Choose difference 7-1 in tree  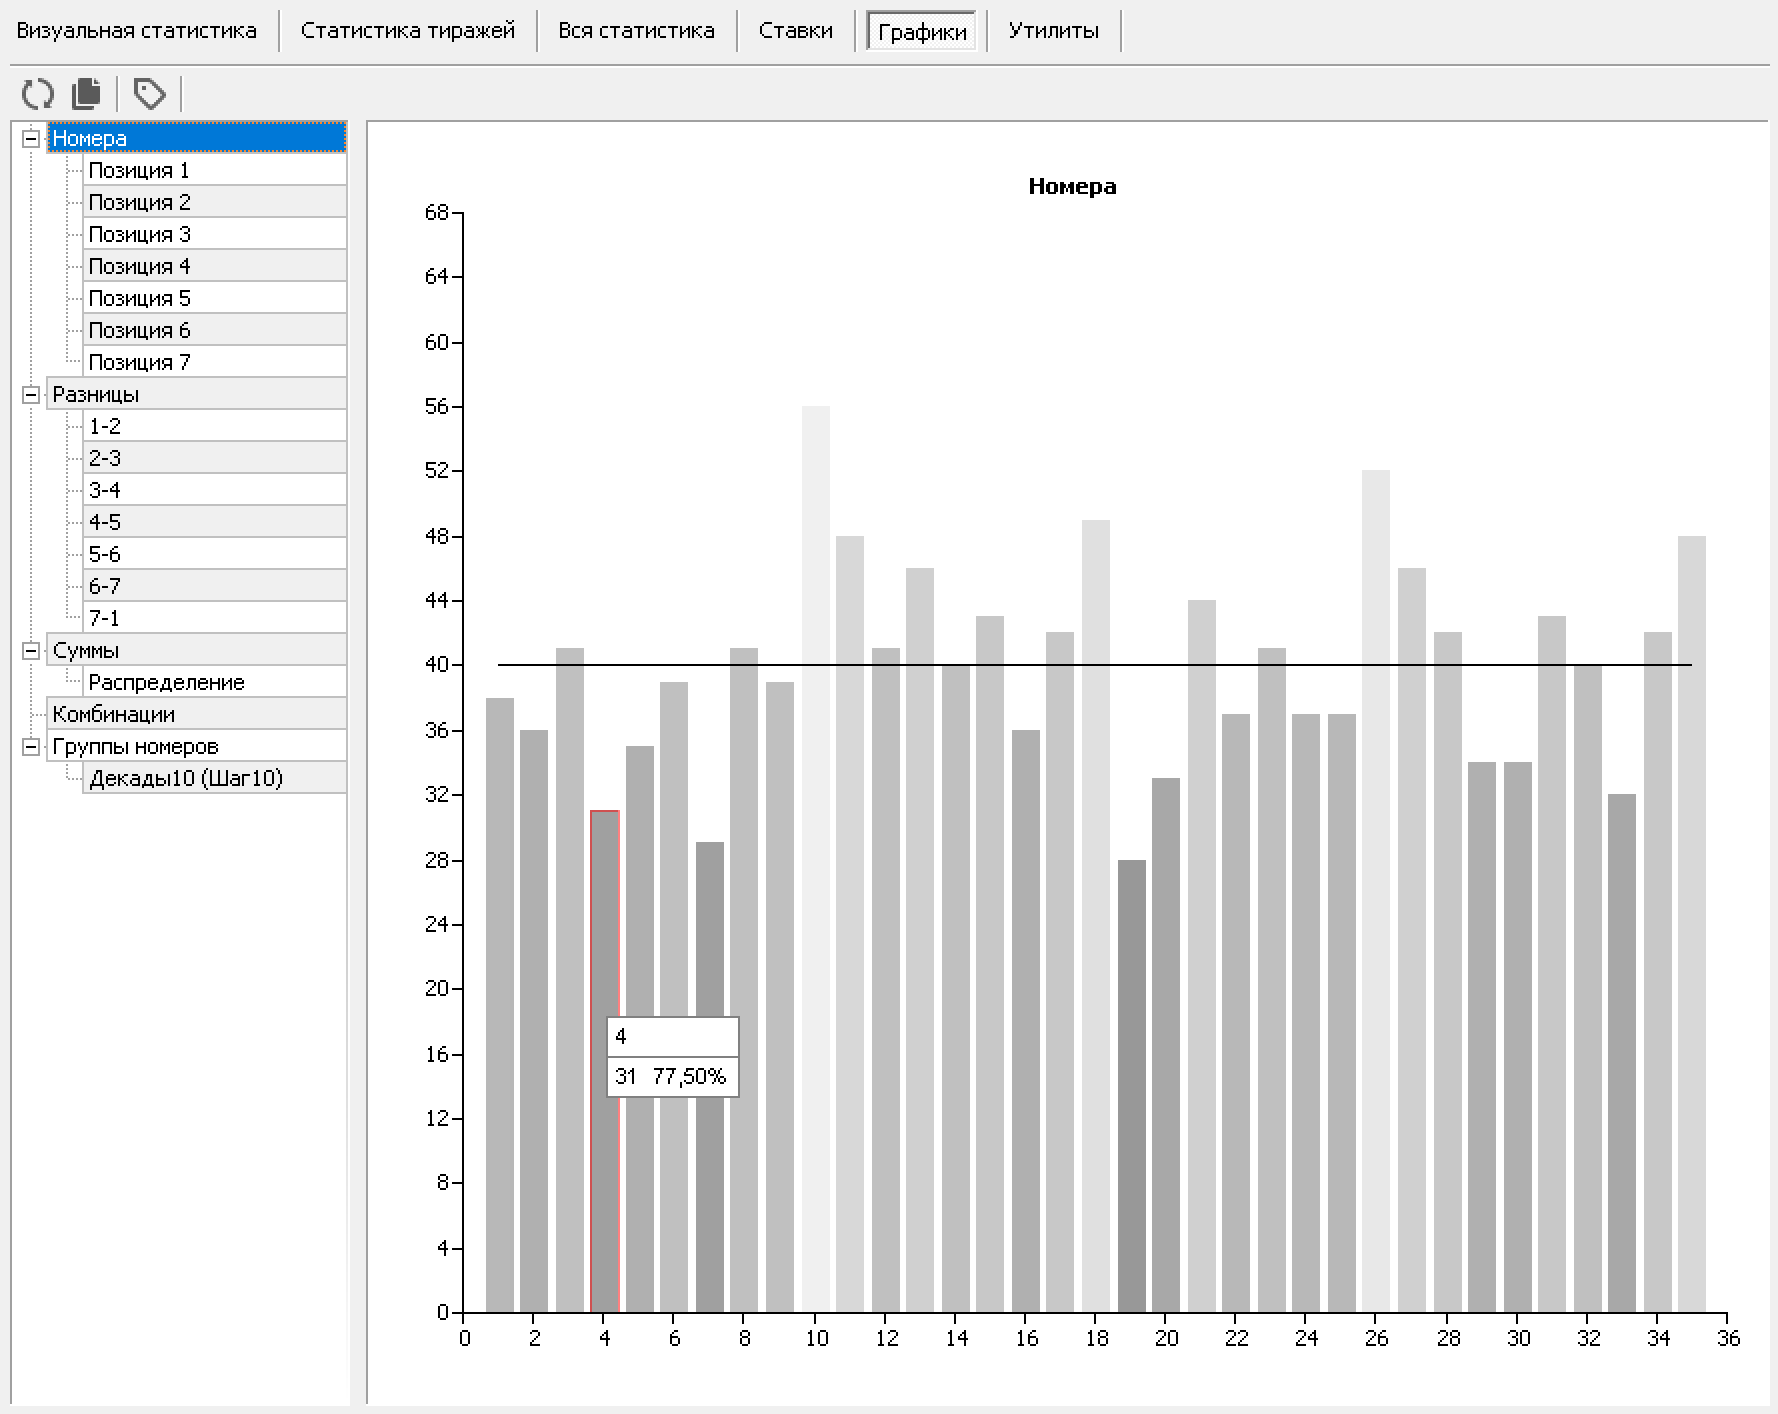(x=215, y=618)
